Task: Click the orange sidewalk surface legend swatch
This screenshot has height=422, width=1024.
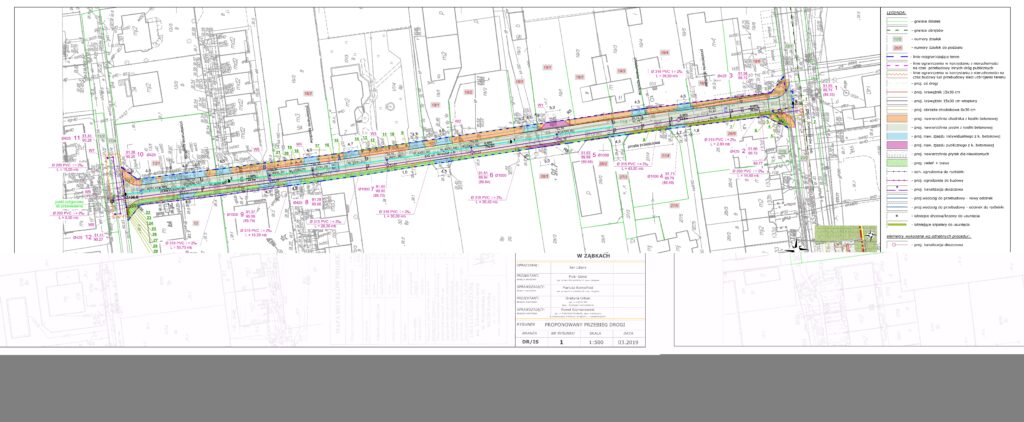Action: [x=896, y=118]
